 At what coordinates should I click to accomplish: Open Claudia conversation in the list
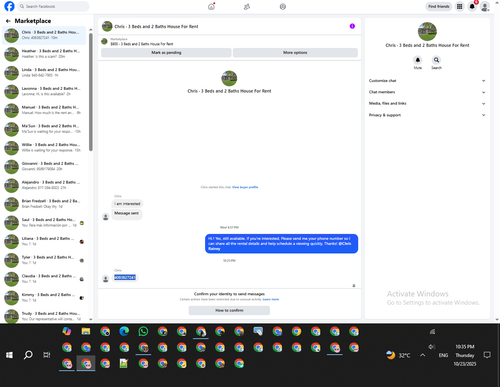44,279
